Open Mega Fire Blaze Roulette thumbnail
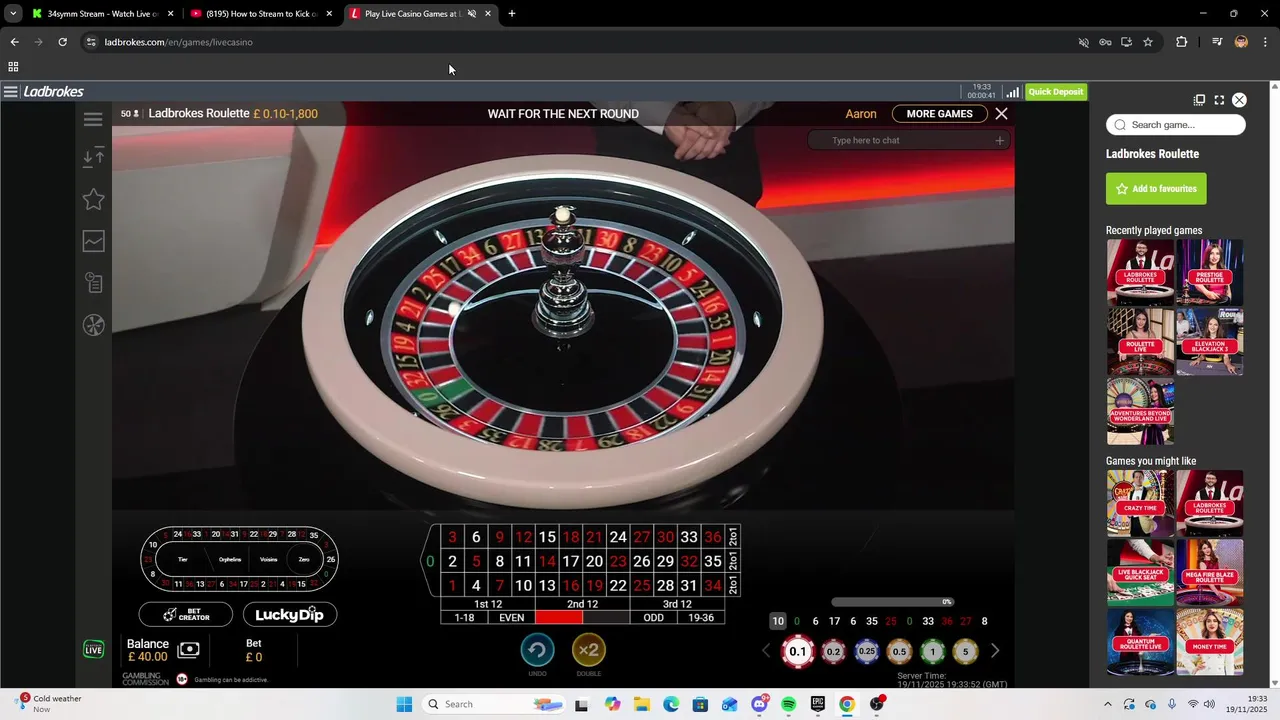The image size is (1280, 720). click(1210, 572)
